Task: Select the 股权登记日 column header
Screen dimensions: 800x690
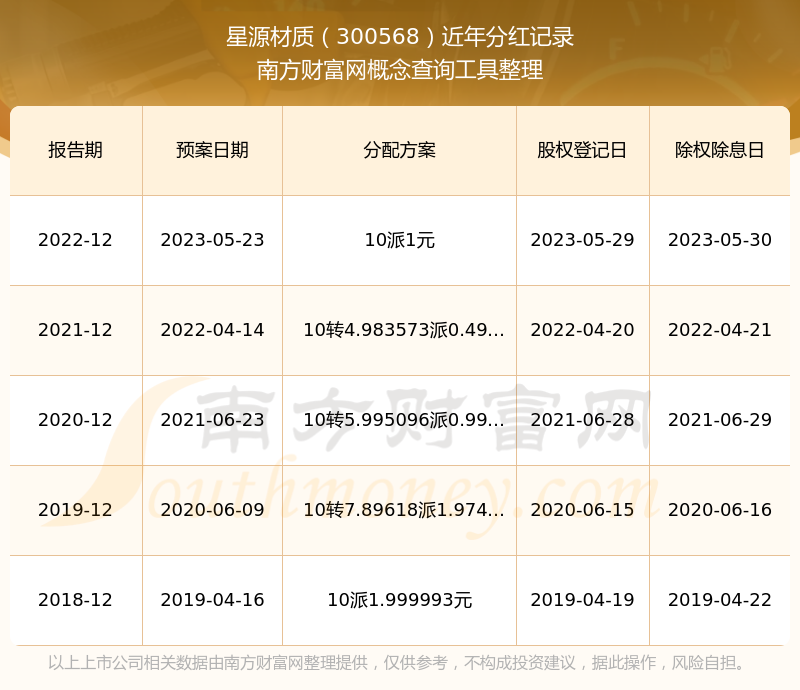Action: tap(582, 150)
